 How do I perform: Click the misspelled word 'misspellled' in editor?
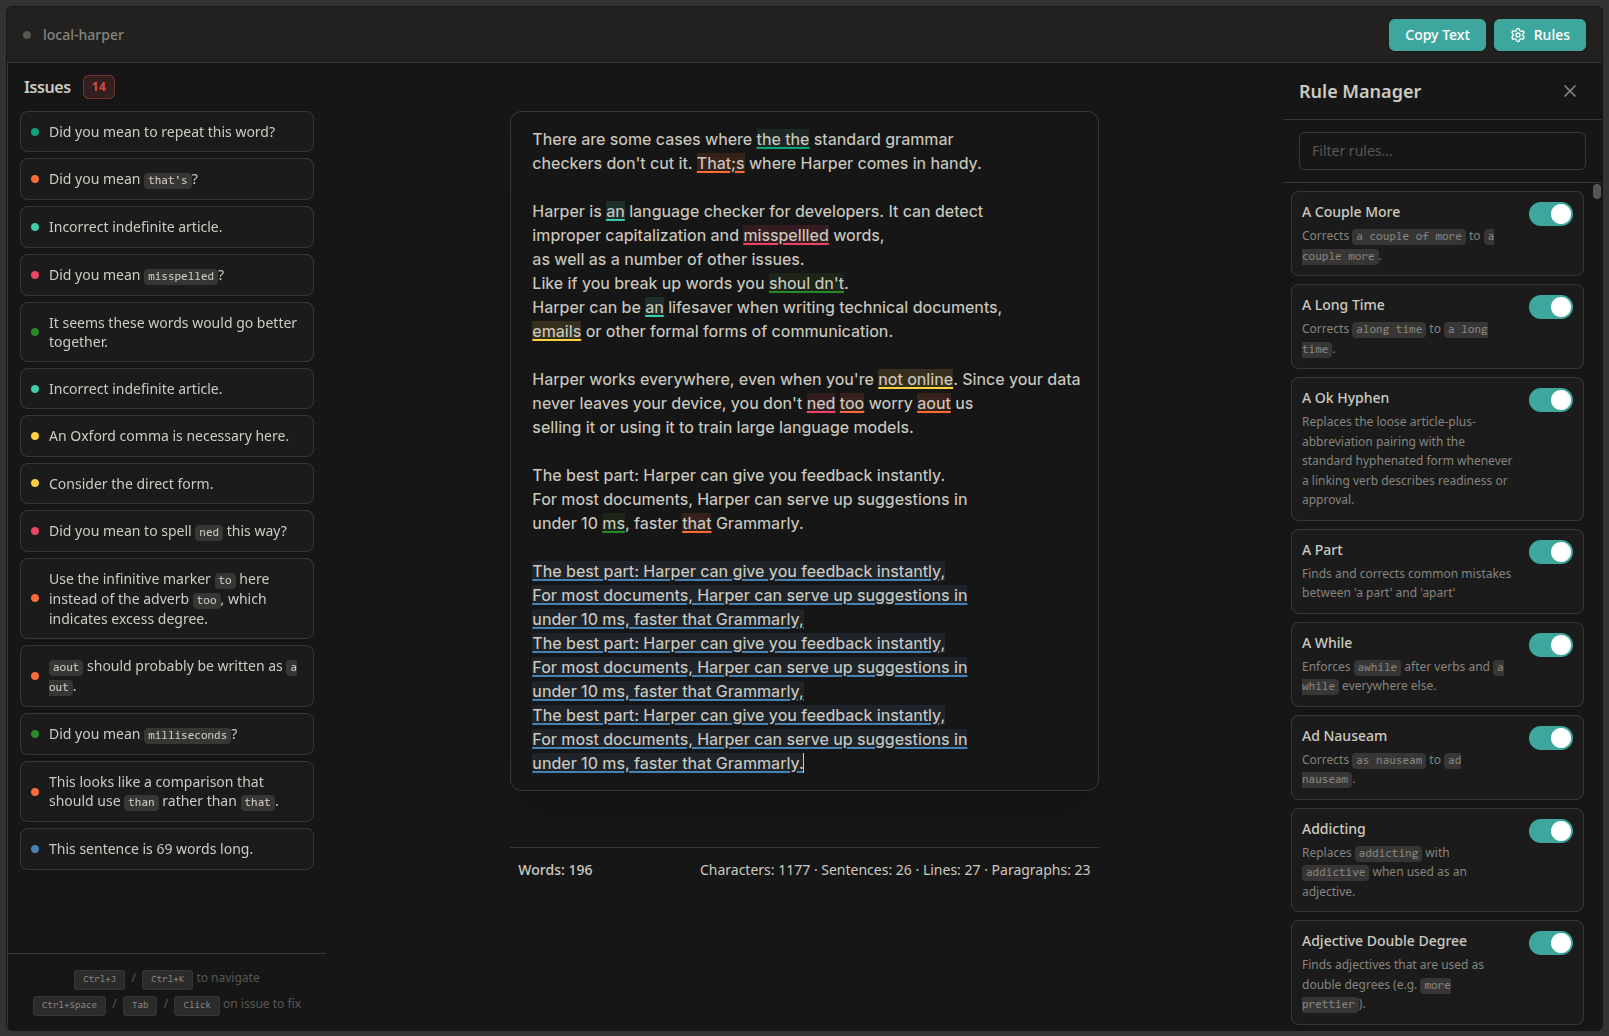click(786, 236)
